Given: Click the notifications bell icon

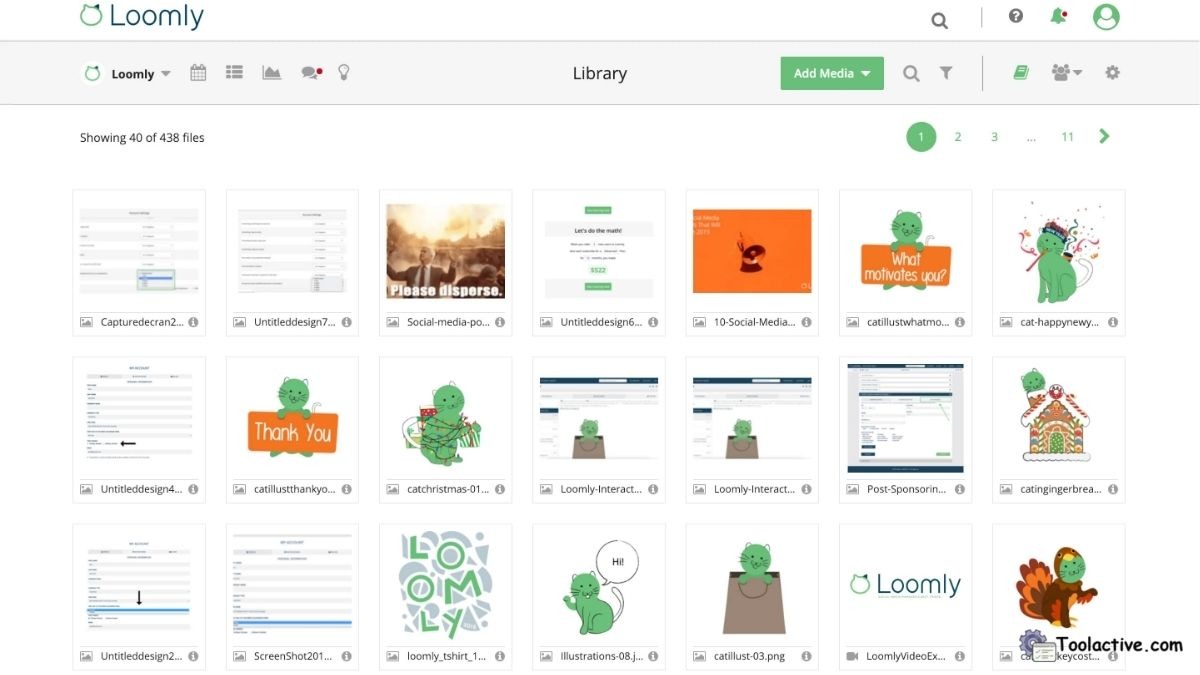Looking at the screenshot, I should [x=1057, y=16].
